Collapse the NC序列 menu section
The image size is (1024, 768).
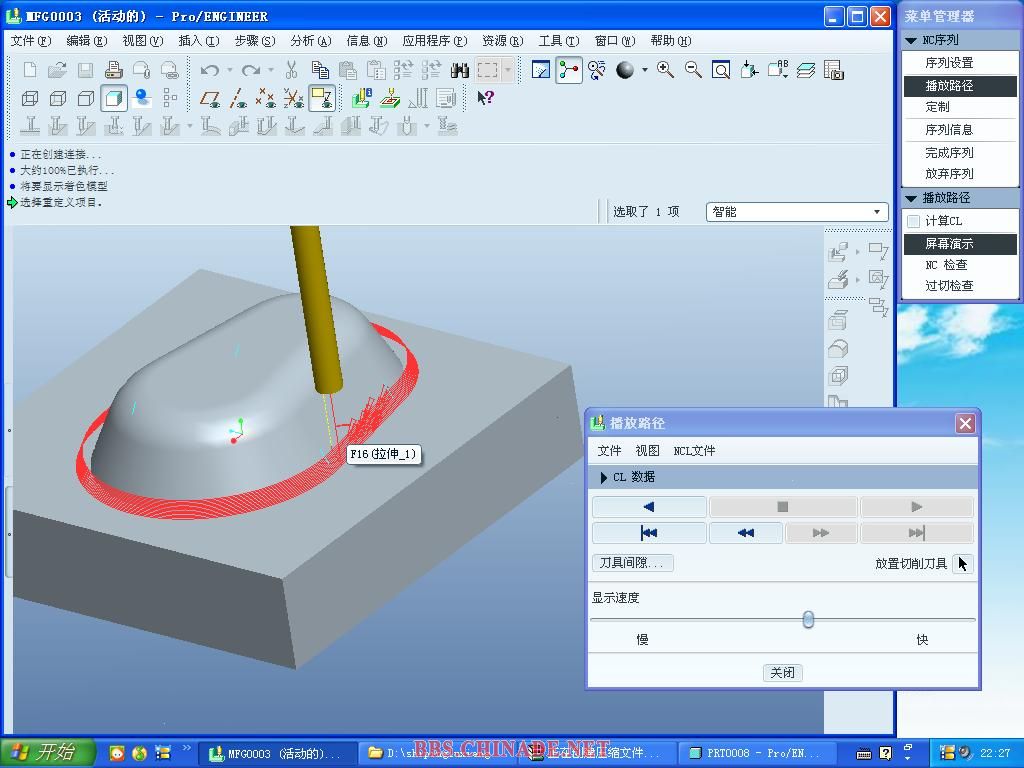point(911,40)
